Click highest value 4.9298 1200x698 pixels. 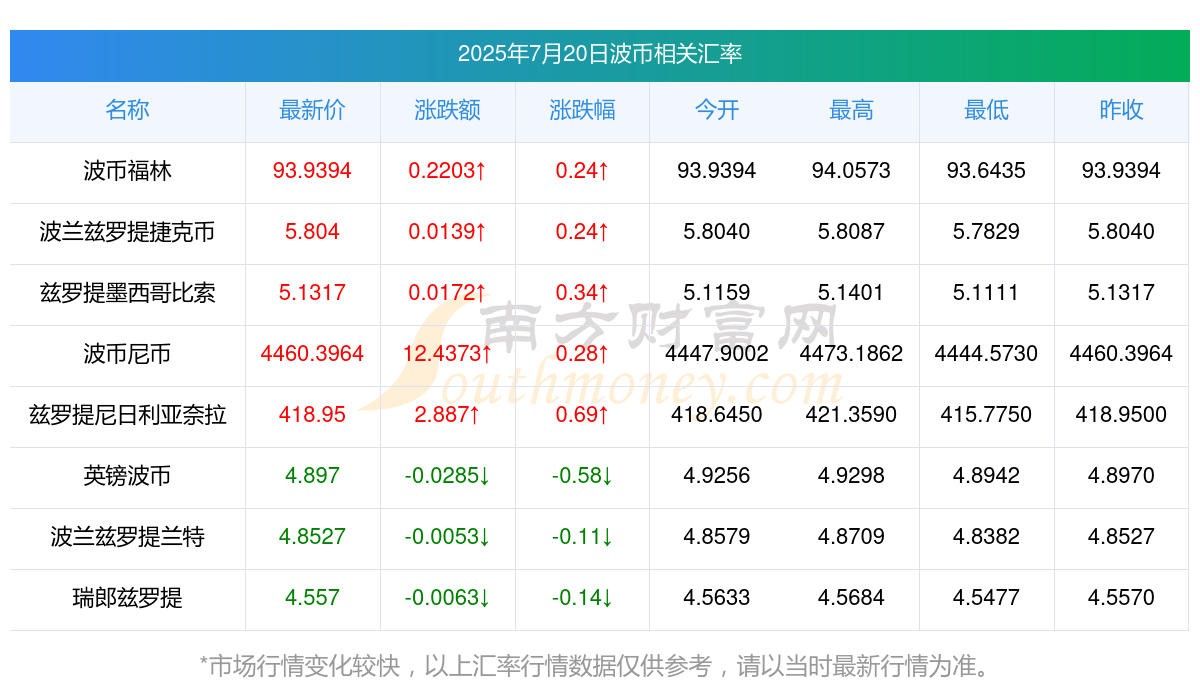coord(851,476)
